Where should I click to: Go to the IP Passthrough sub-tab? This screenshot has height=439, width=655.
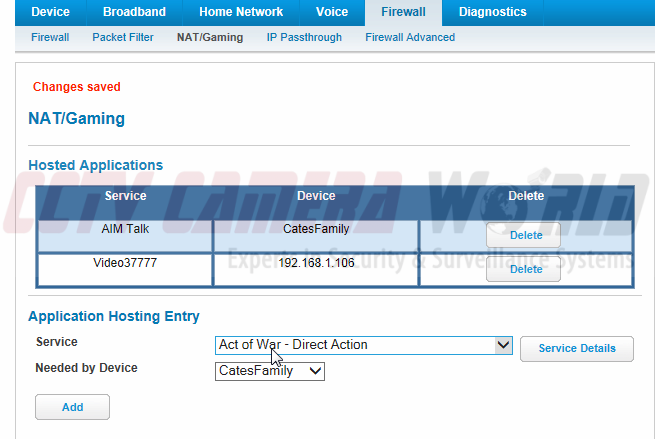pos(304,37)
